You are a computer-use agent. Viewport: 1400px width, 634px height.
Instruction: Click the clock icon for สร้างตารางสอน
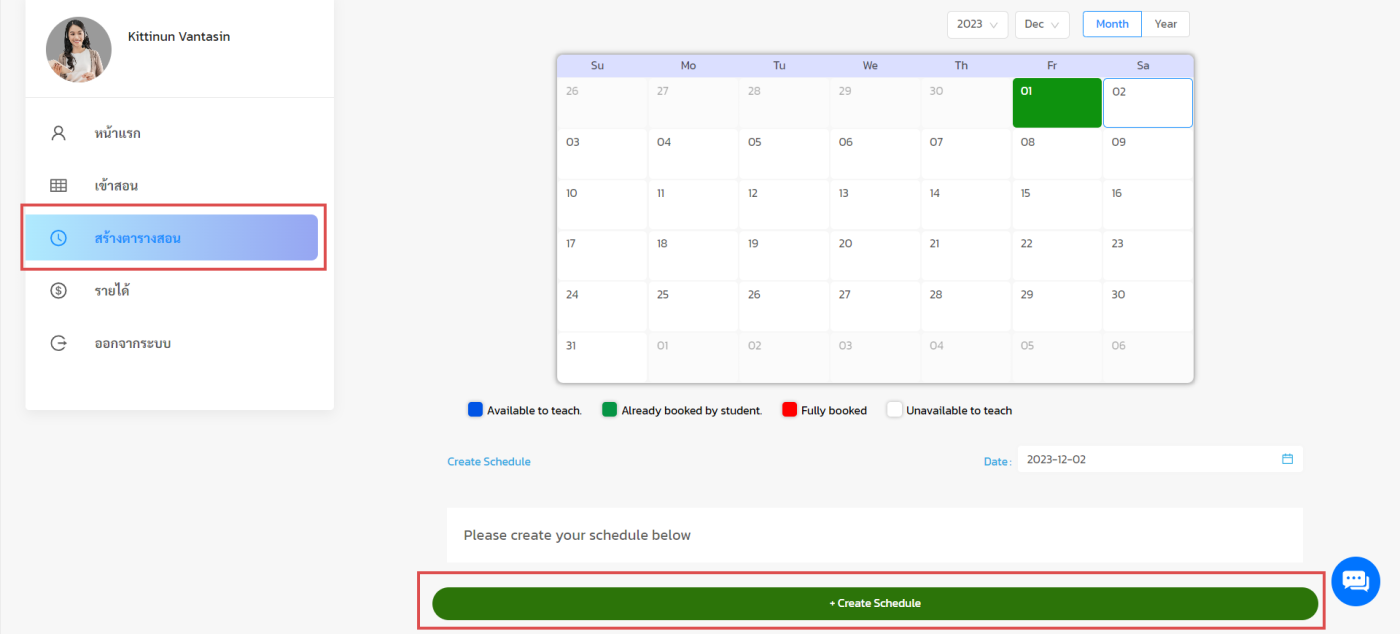point(58,238)
